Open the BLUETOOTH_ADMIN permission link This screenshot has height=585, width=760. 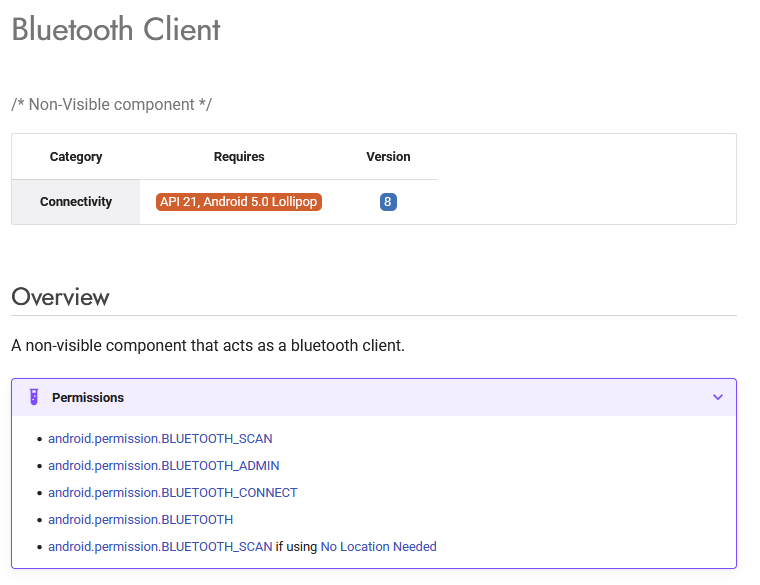(x=163, y=466)
